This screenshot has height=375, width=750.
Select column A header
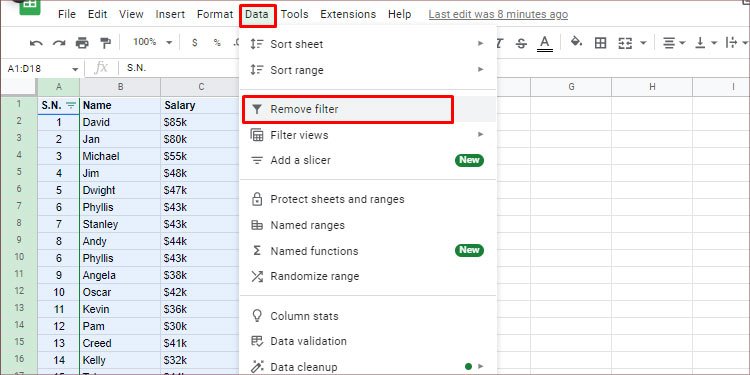click(x=58, y=87)
